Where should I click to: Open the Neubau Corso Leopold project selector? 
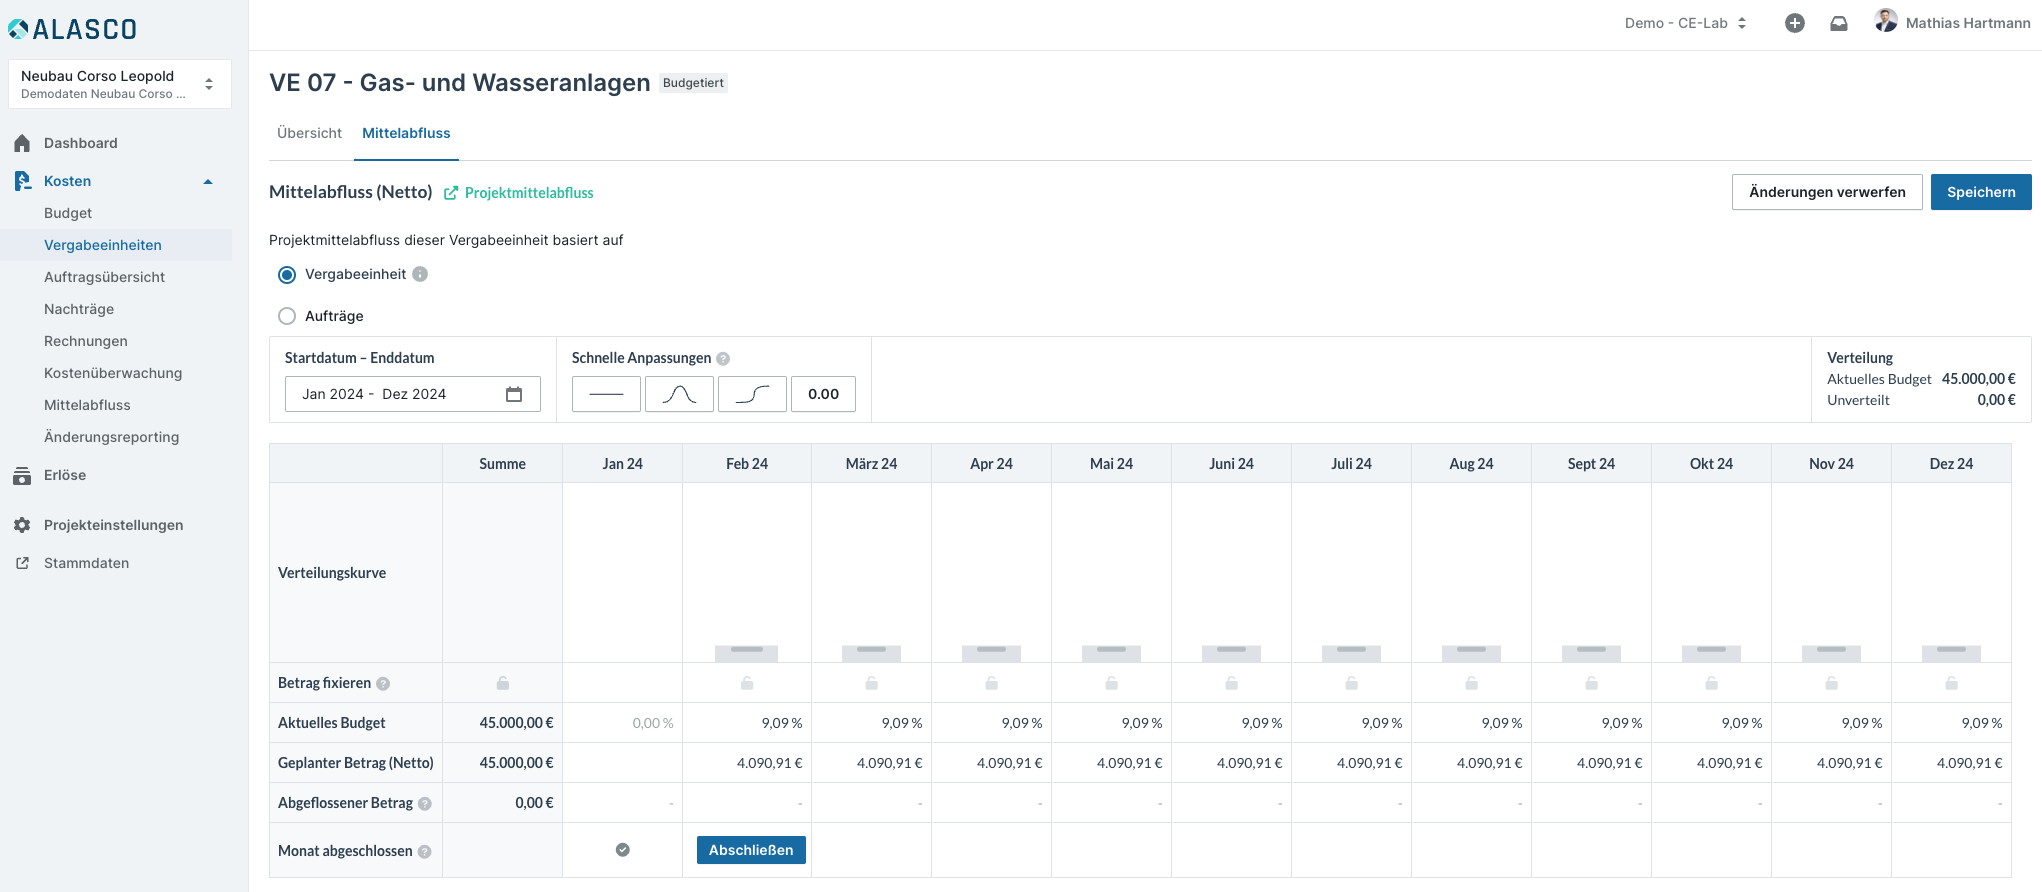point(119,84)
